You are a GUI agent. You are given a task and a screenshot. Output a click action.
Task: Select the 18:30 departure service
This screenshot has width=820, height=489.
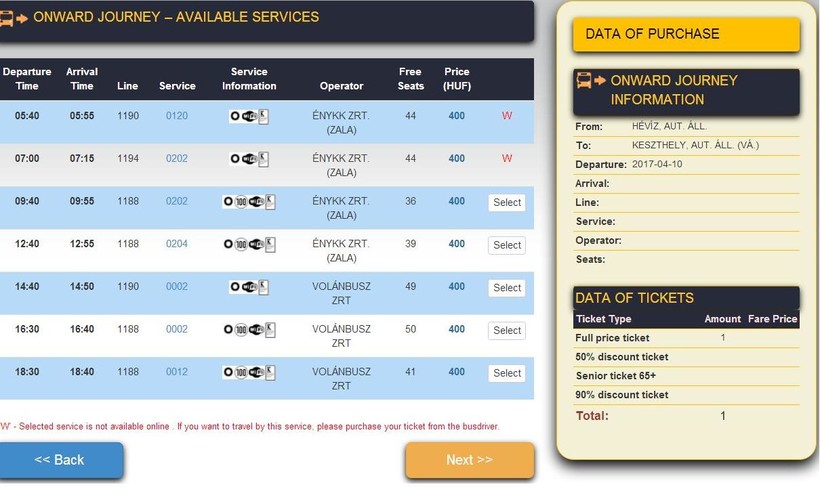pyautogui.click(x=507, y=373)
